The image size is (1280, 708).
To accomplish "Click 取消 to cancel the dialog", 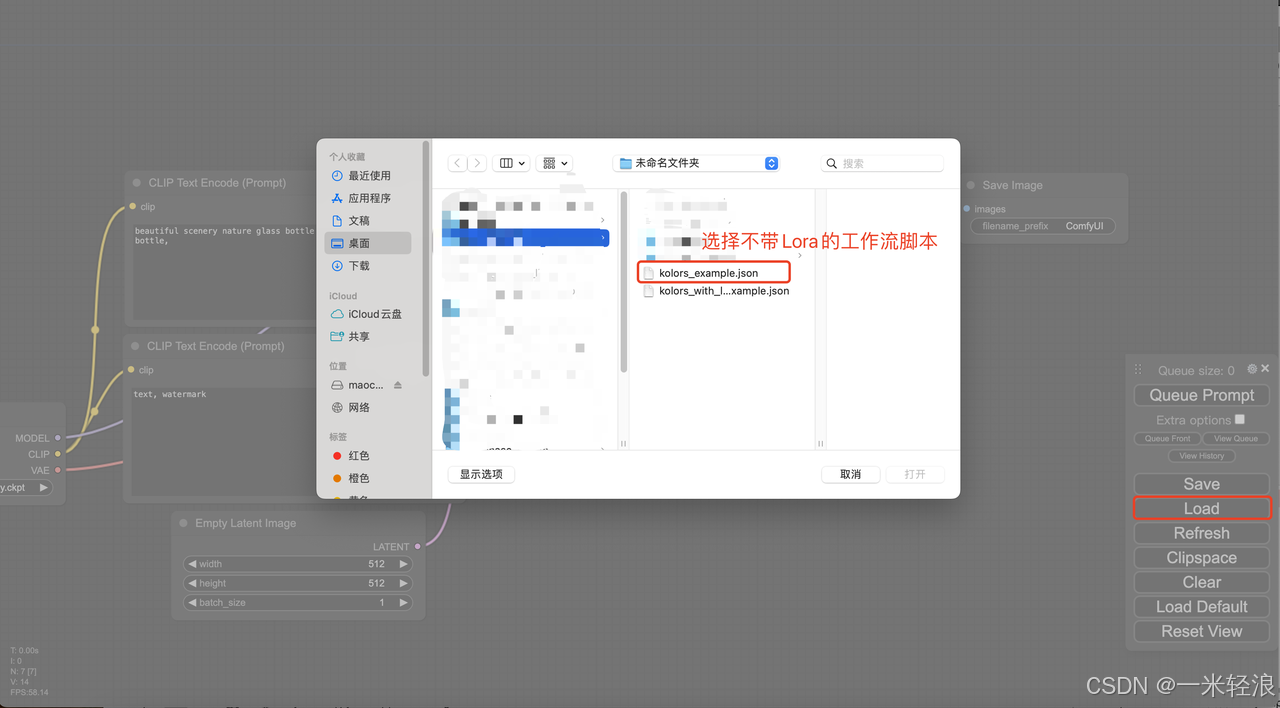I will 850,474.
